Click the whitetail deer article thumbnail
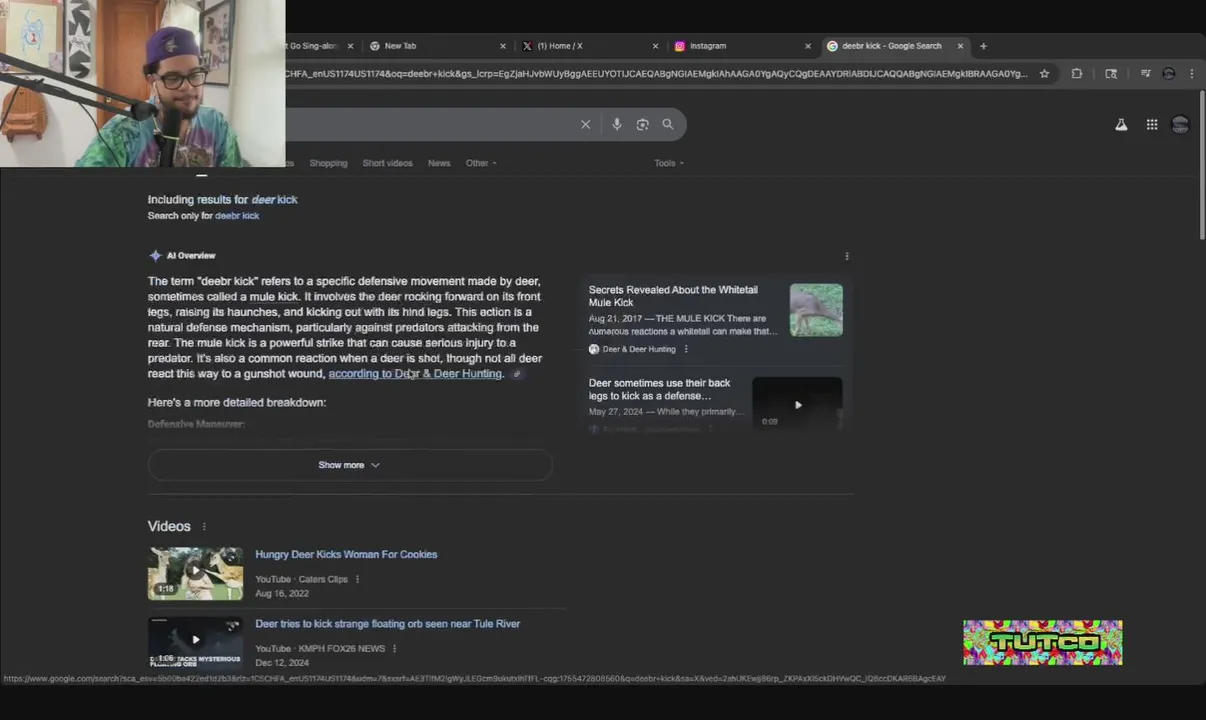The width and height of the screenshot is (1206, 720). pos(816,310)
